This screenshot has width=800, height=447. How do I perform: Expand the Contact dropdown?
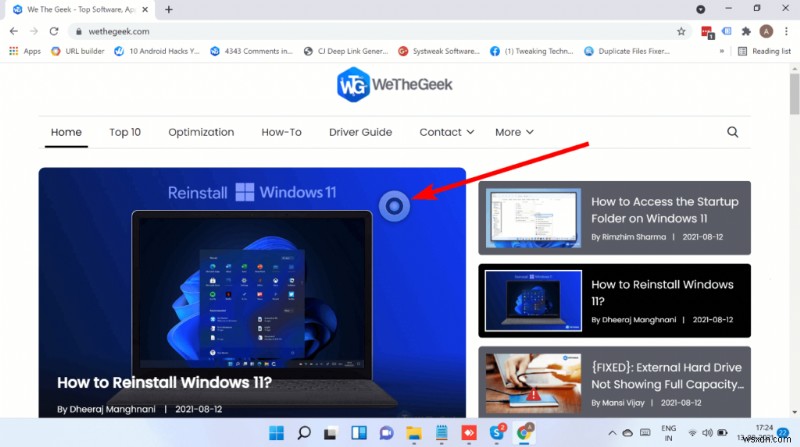click(446, 132)
